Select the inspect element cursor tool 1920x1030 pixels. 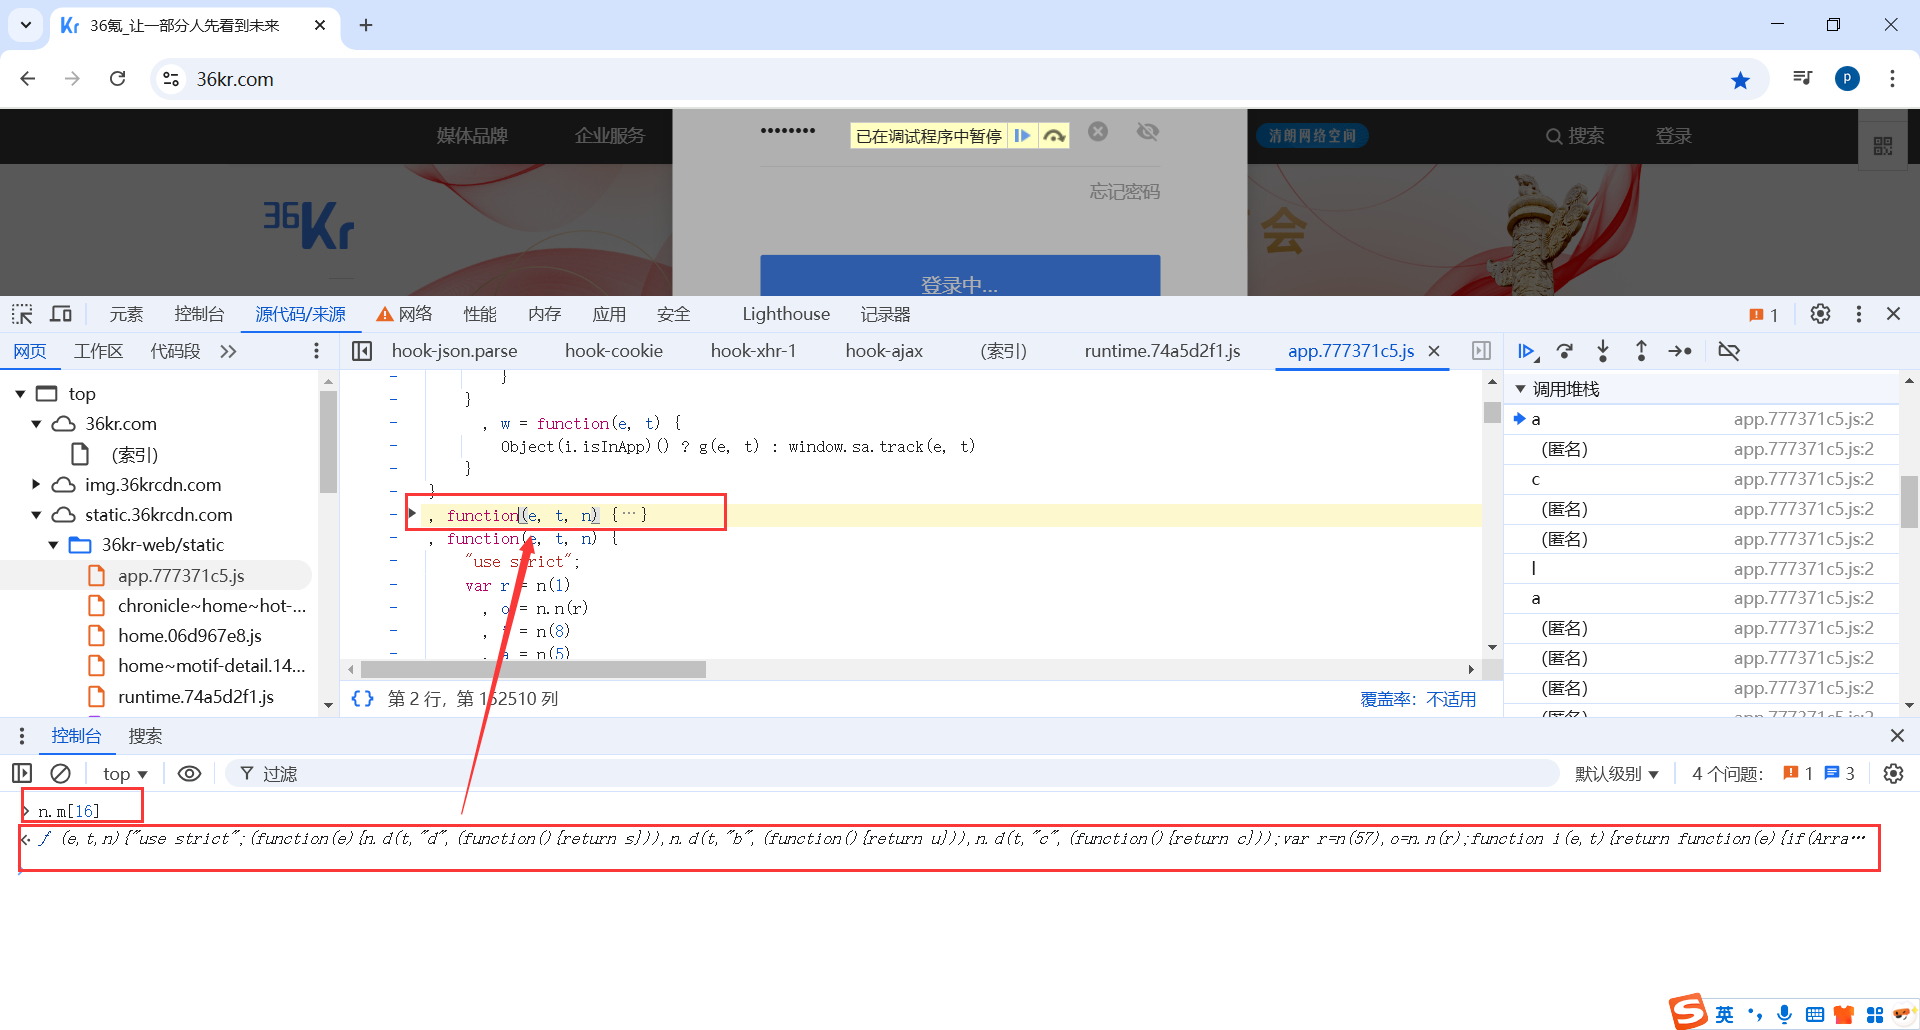[21, 313]
